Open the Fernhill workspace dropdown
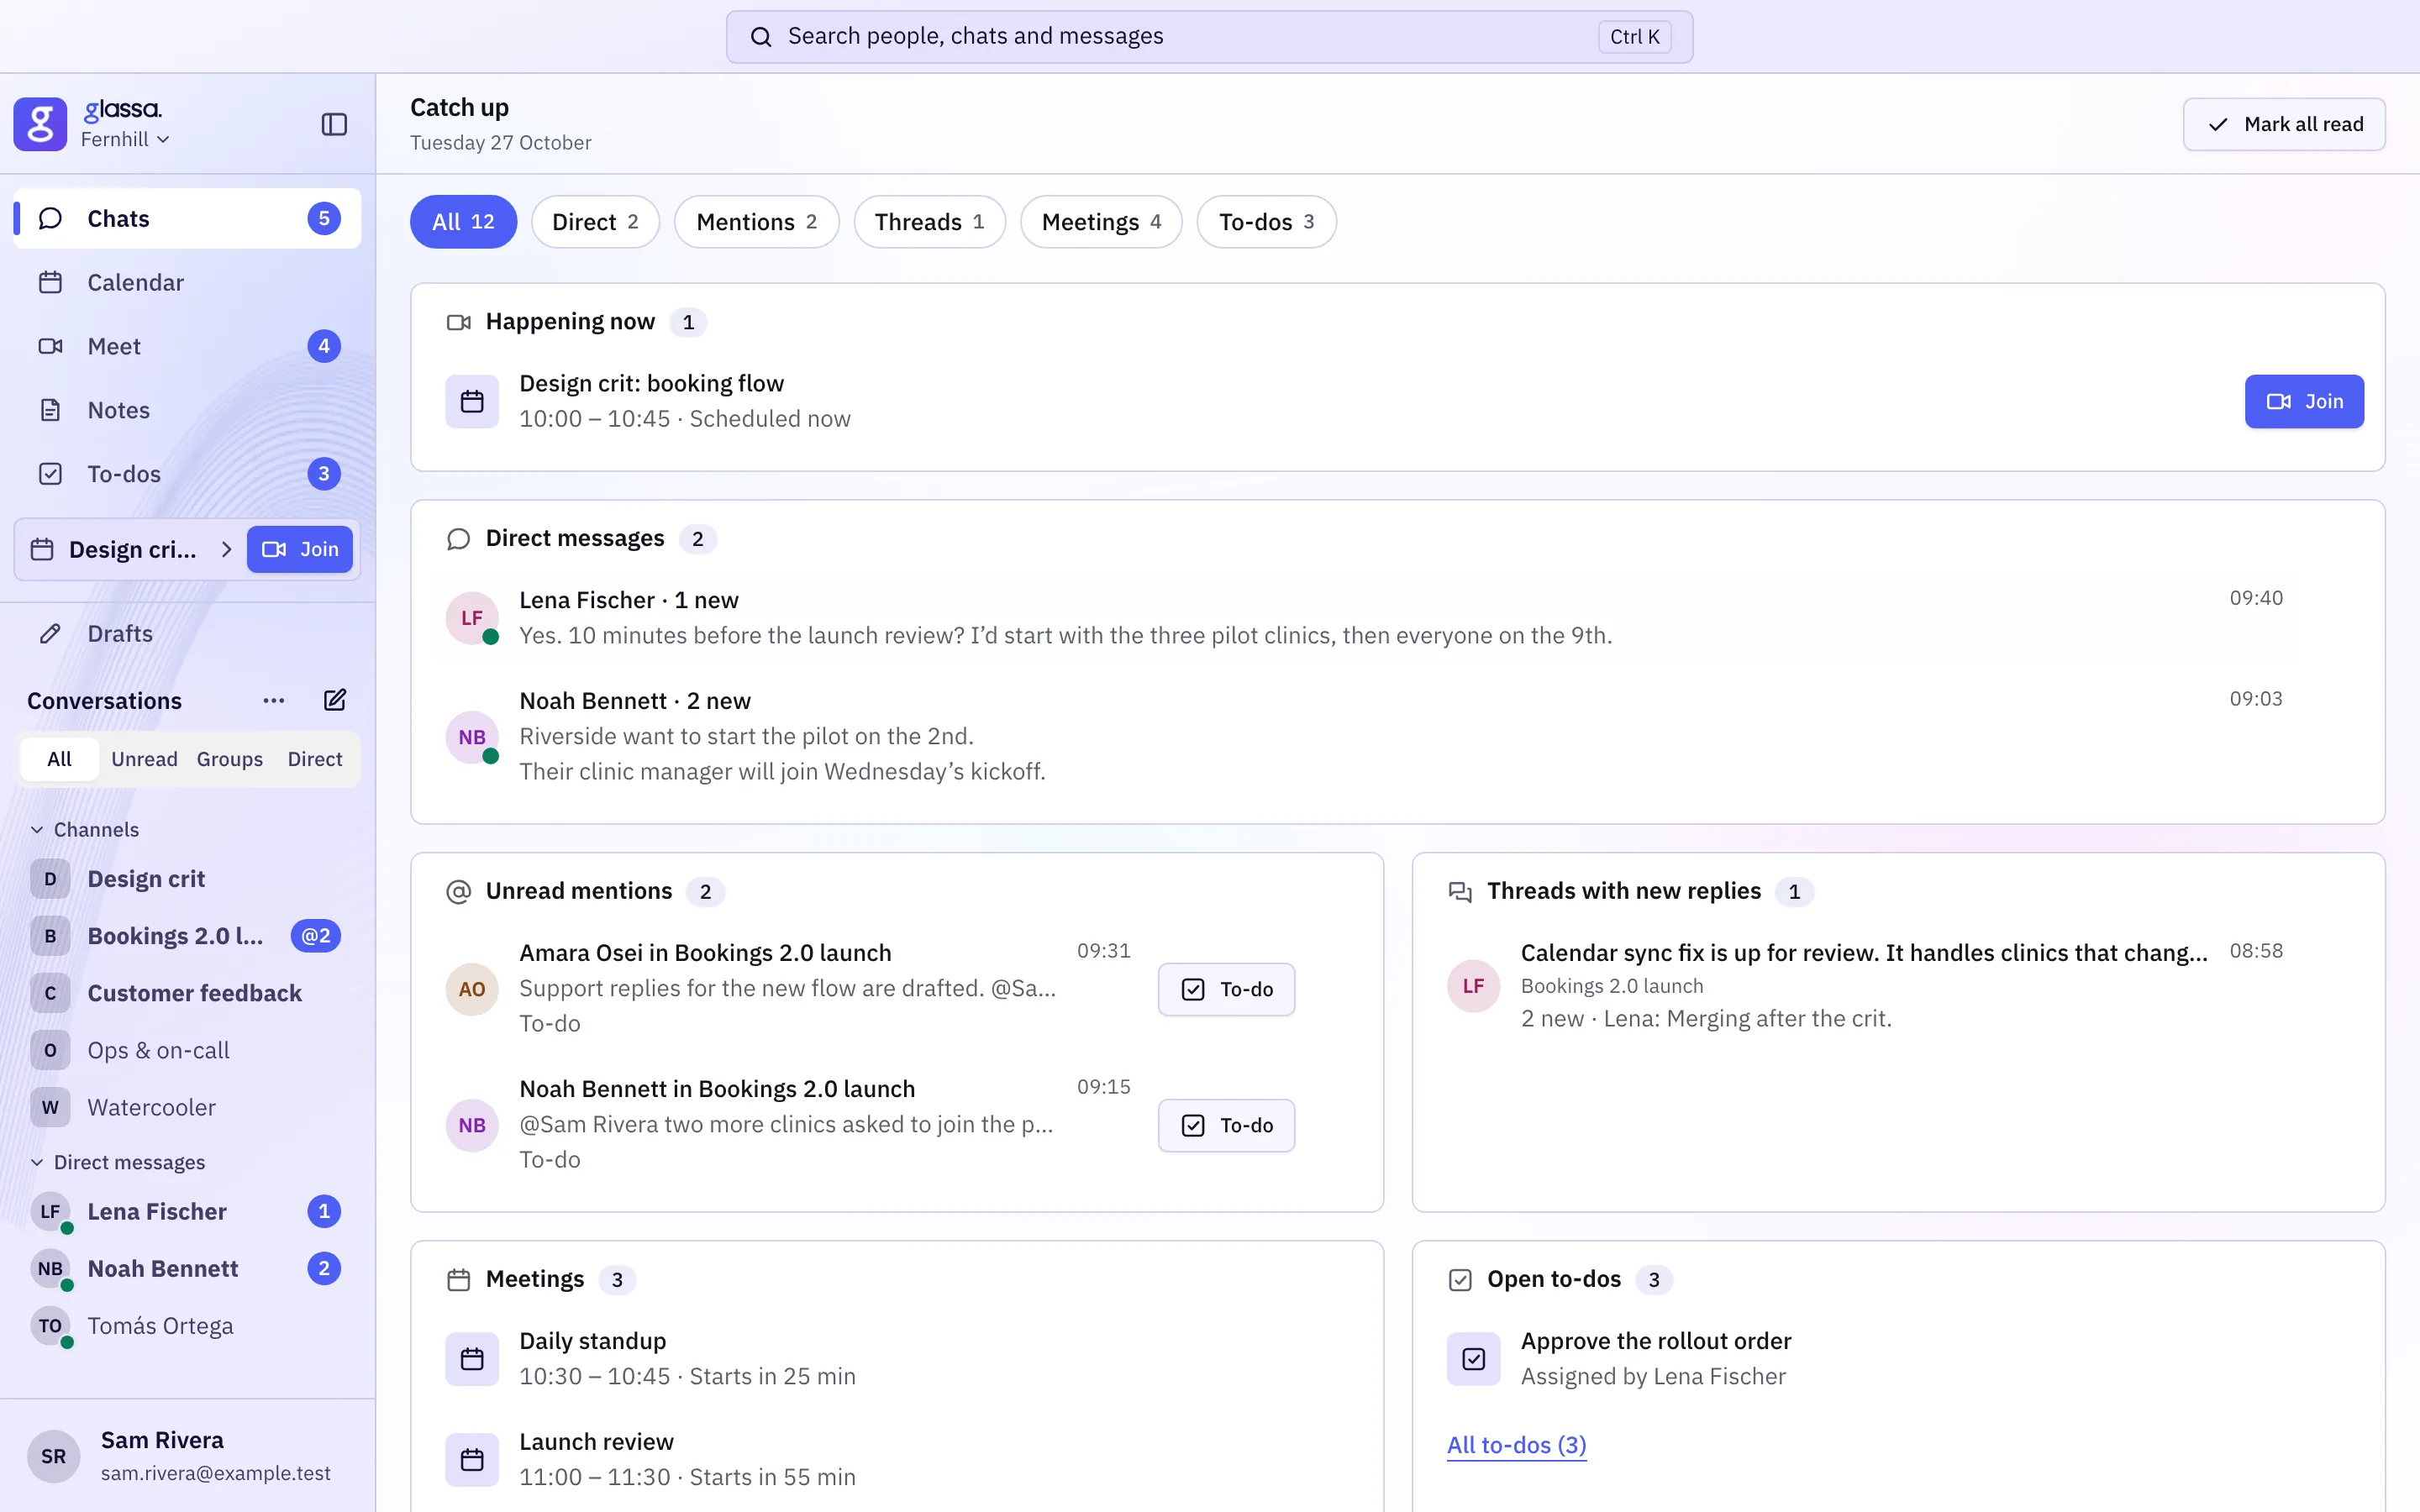Viewport: 2420px width, 1512px height. tap(125, 140)
